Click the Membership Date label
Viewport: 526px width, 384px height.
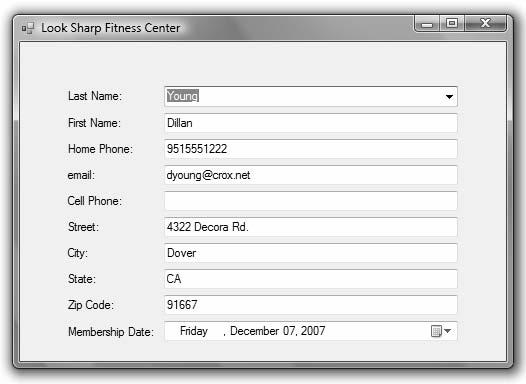click(111, 332)
